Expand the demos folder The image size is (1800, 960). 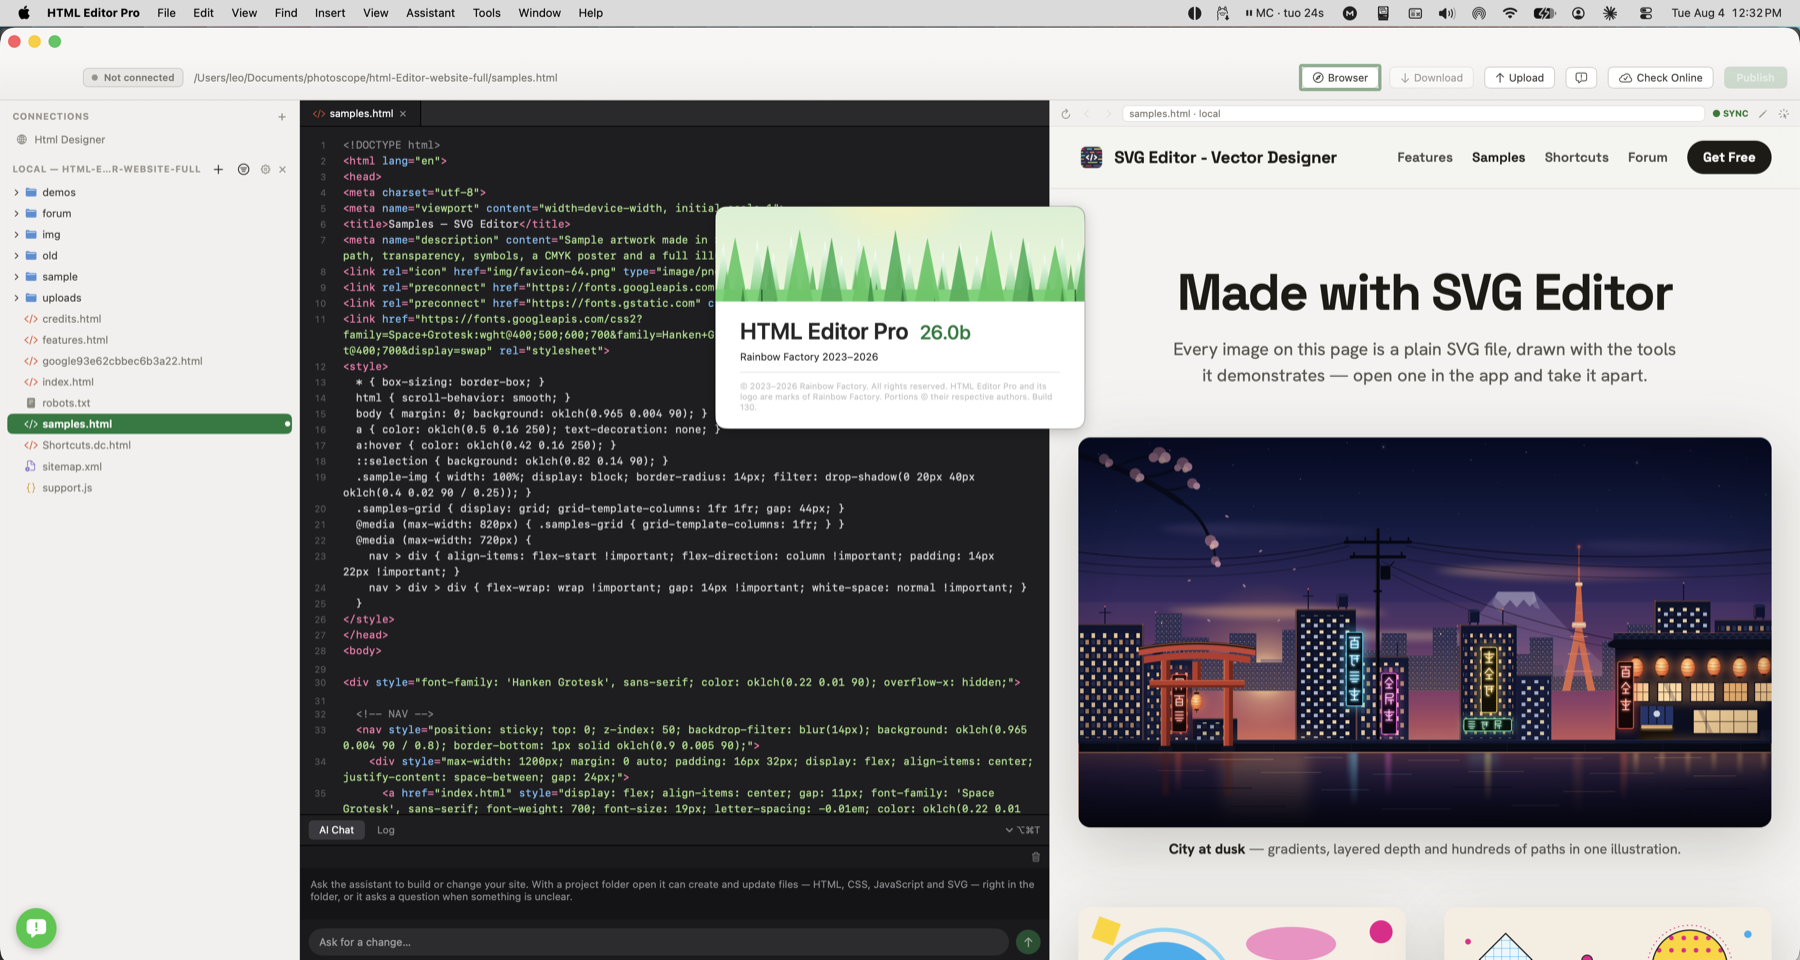coord(16,193)
